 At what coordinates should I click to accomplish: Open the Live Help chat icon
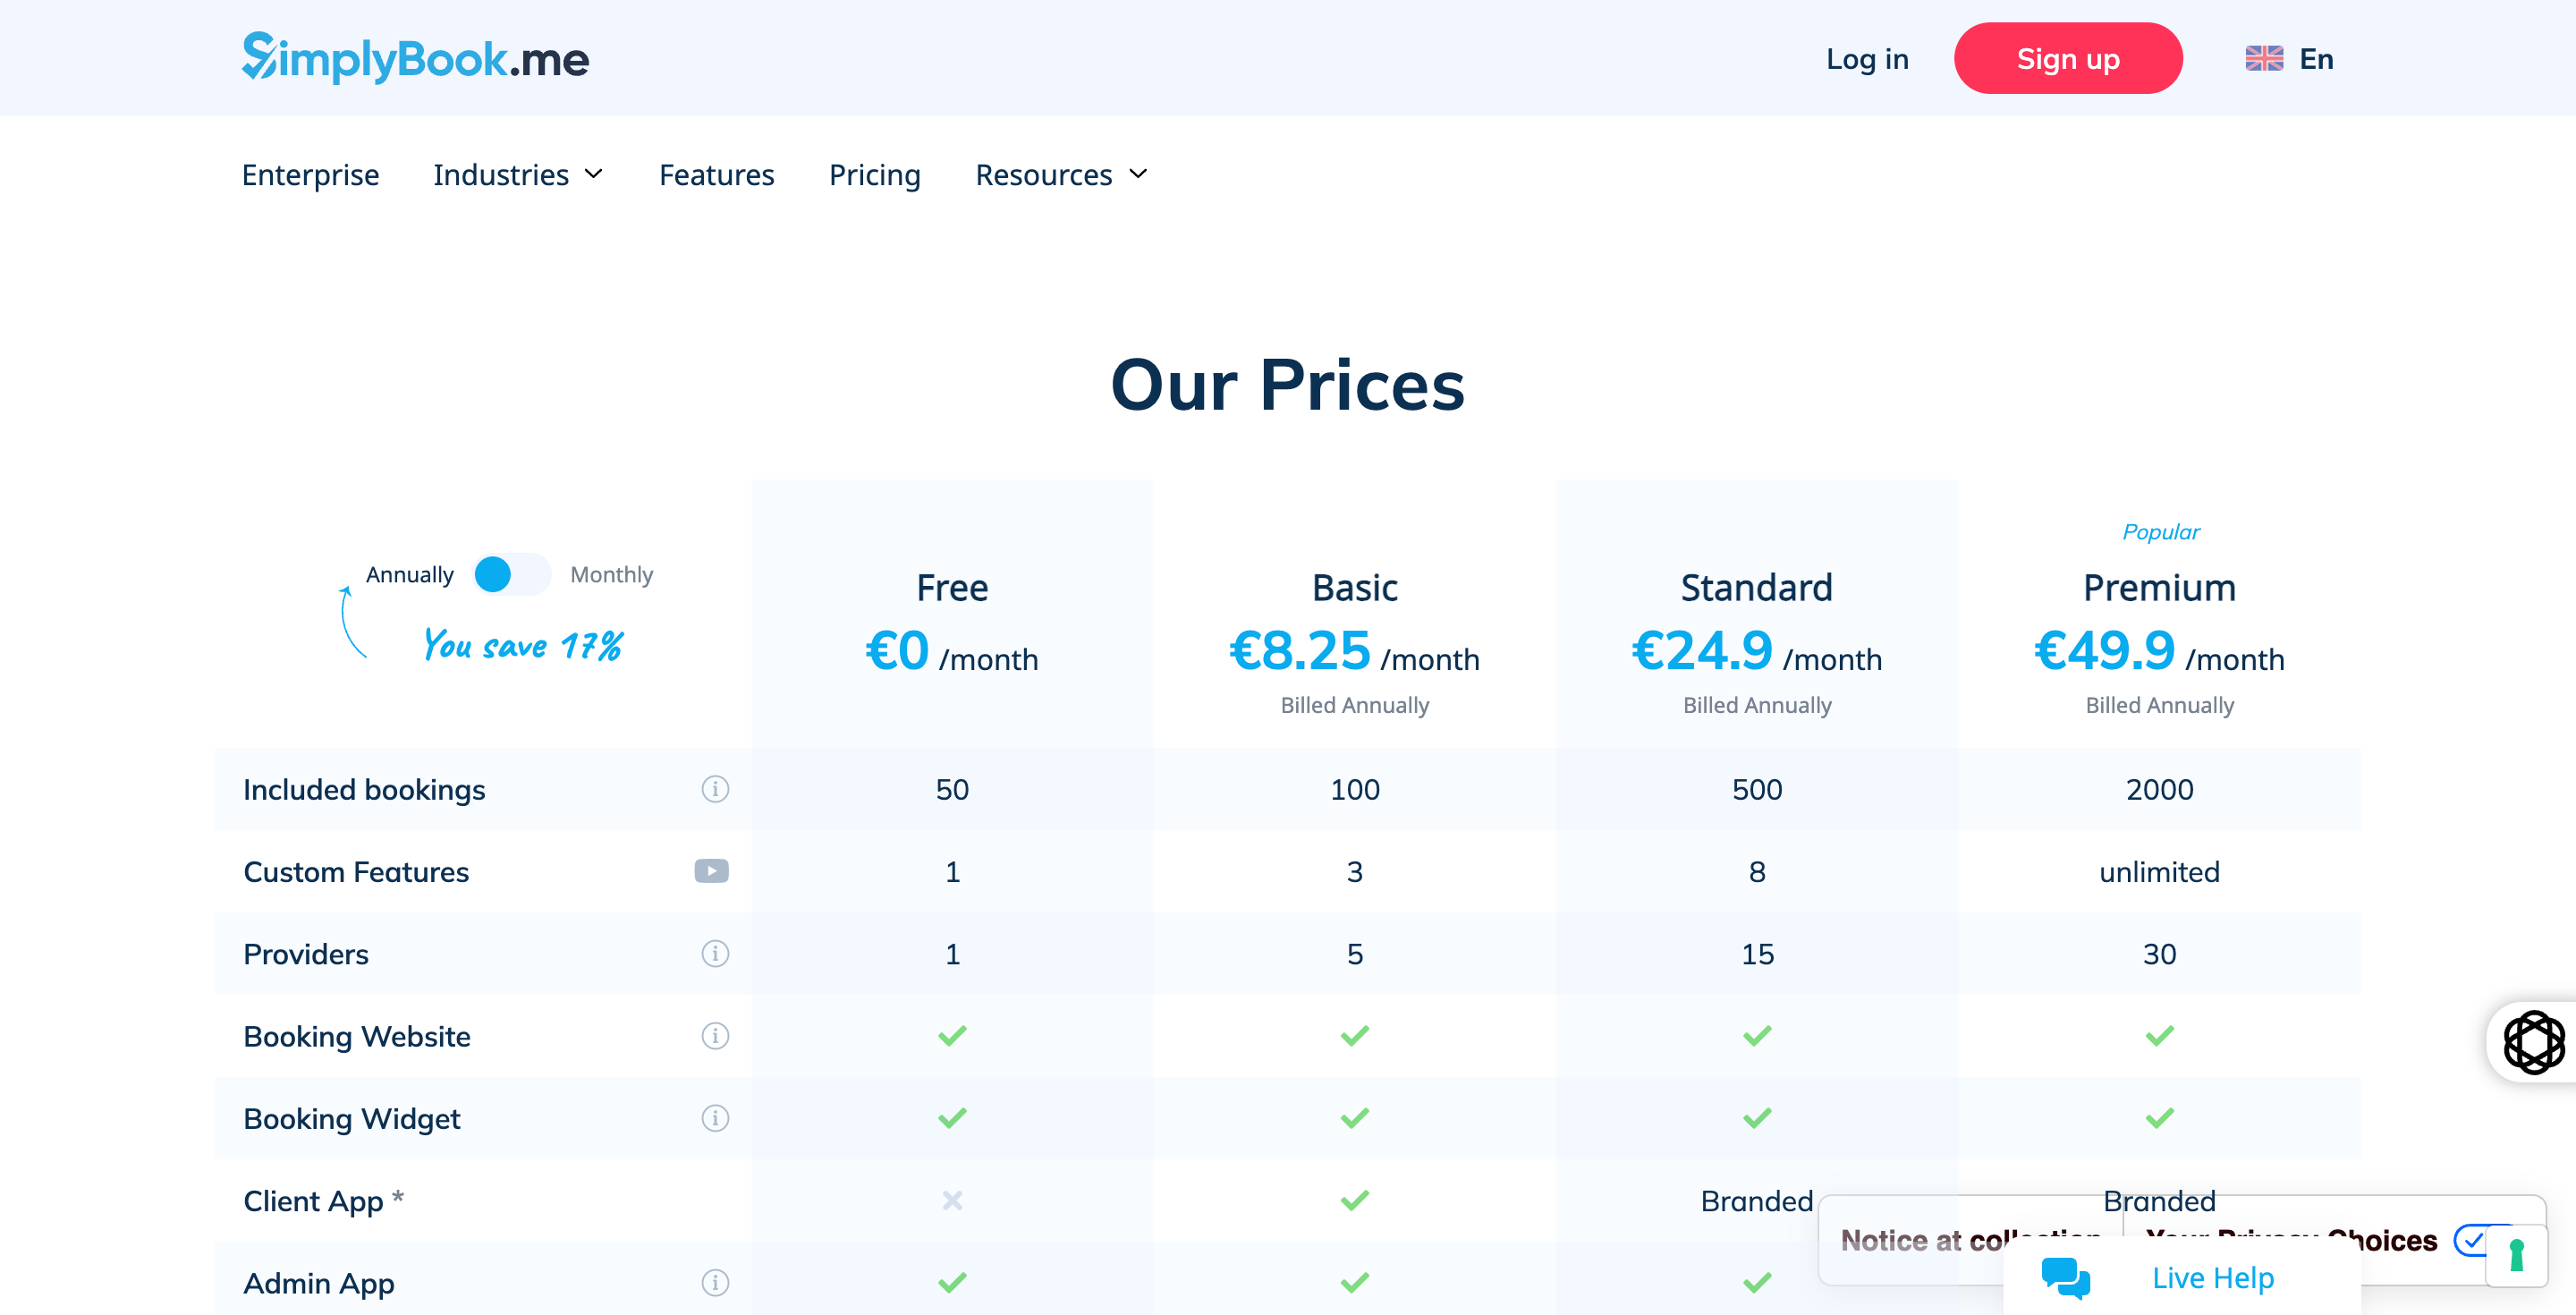point(2065,1277)
